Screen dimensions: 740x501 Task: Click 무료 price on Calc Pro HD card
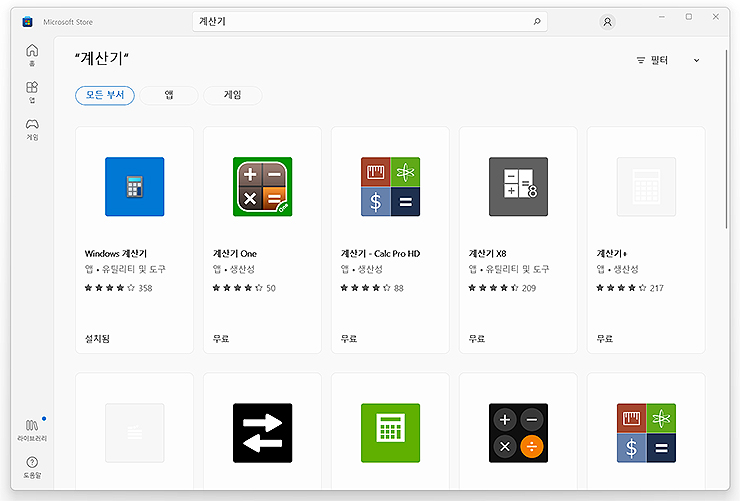[x=349, y=339]
